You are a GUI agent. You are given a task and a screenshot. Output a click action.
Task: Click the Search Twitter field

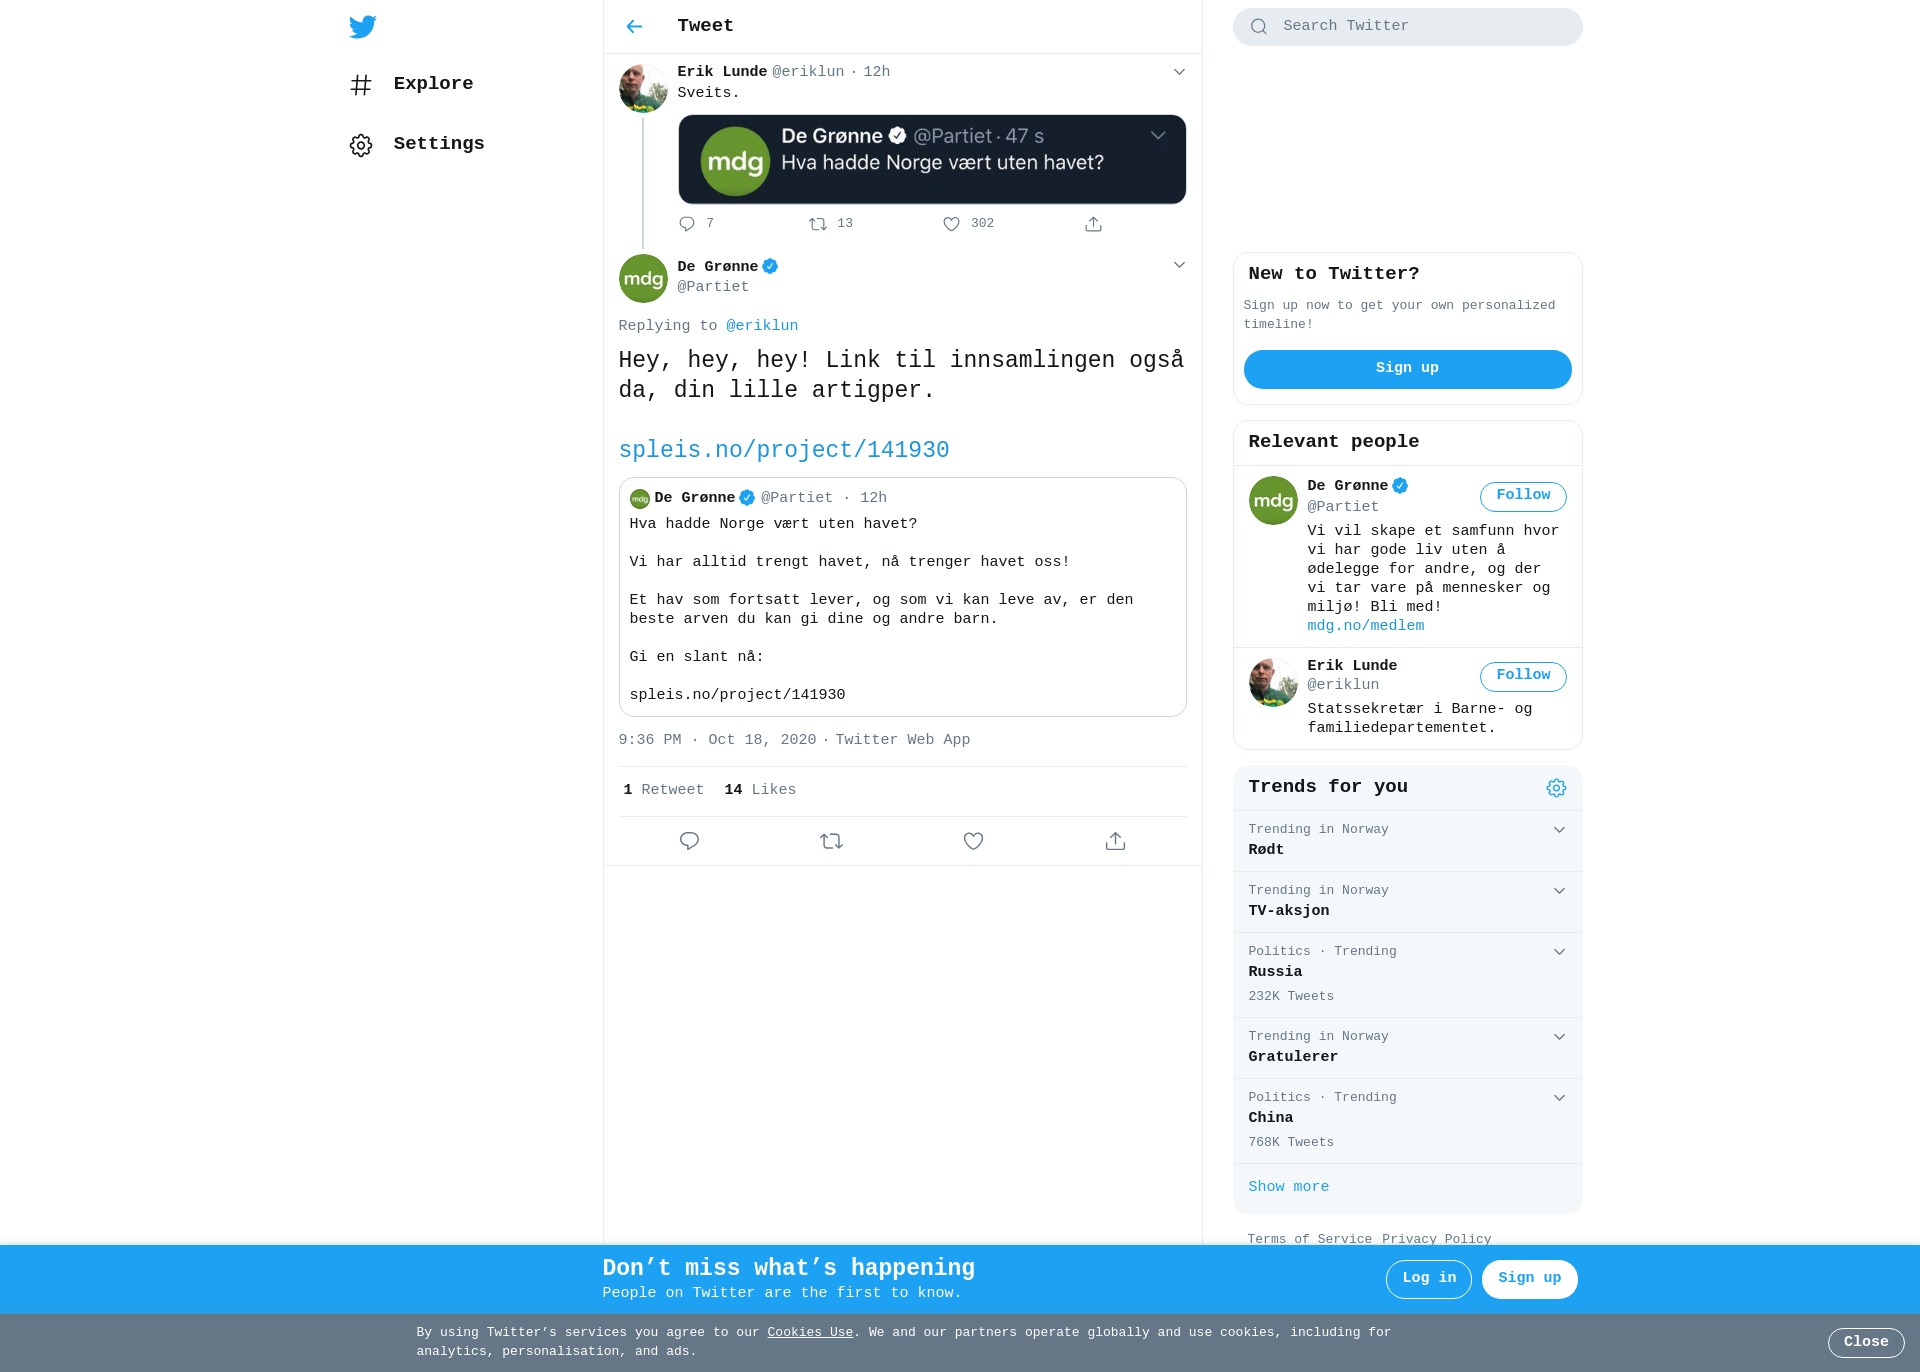click(1407, 27)
